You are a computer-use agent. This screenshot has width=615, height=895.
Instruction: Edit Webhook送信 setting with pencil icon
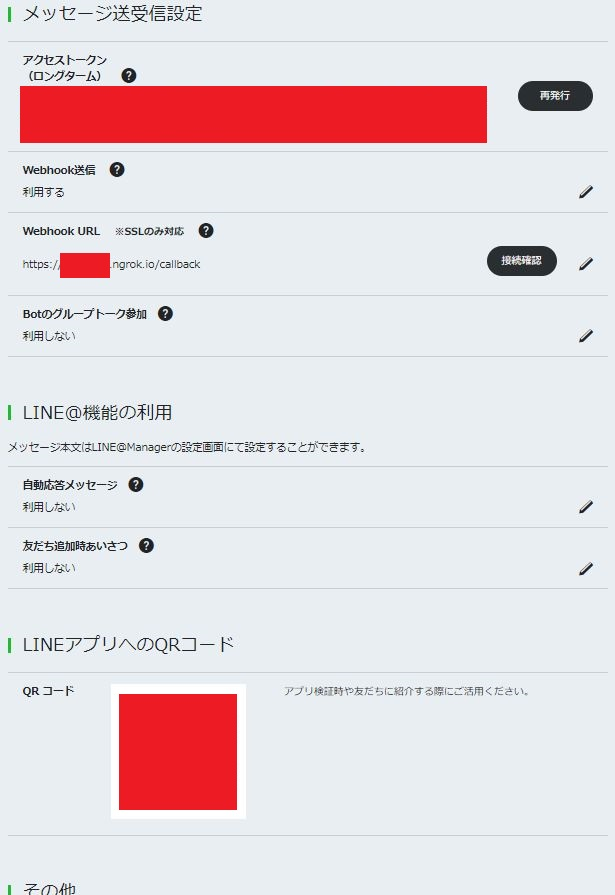[x=586, y=192]
